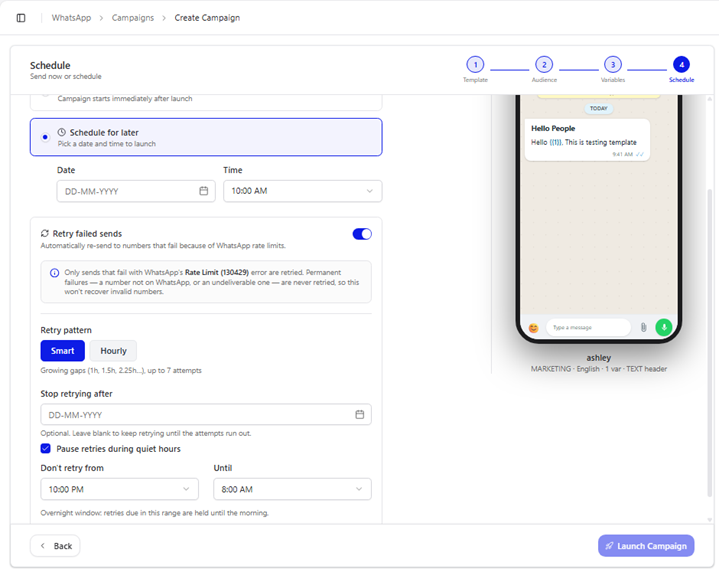Select the Schedule for later radio button
This screenshot has width=719, height=569.
(x=45, y=137)
